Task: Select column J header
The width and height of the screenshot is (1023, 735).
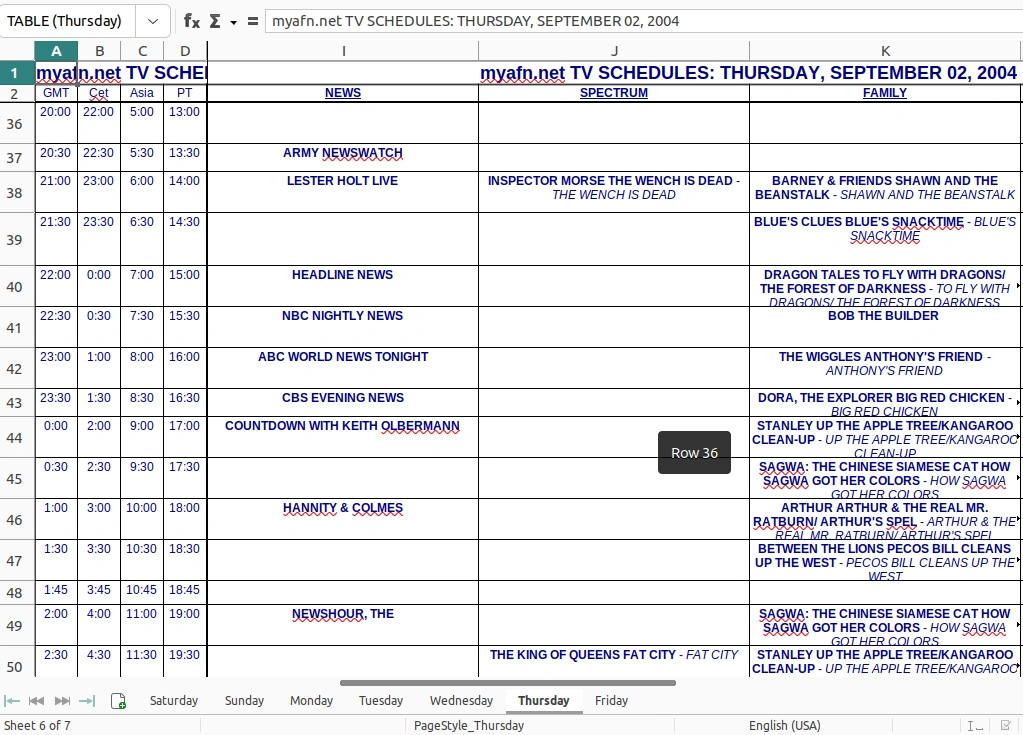Action: pyautogui.click(x=614, y=51)
